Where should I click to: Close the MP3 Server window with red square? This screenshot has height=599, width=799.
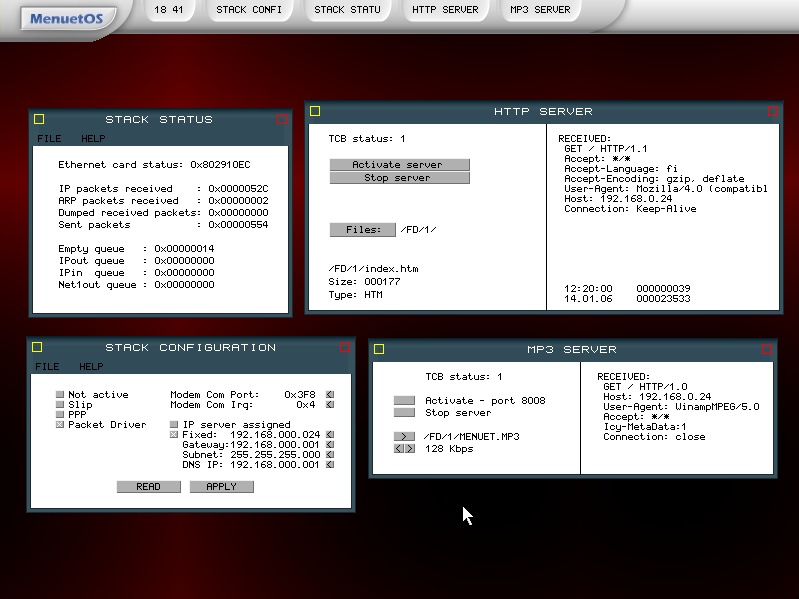(767, 349)
